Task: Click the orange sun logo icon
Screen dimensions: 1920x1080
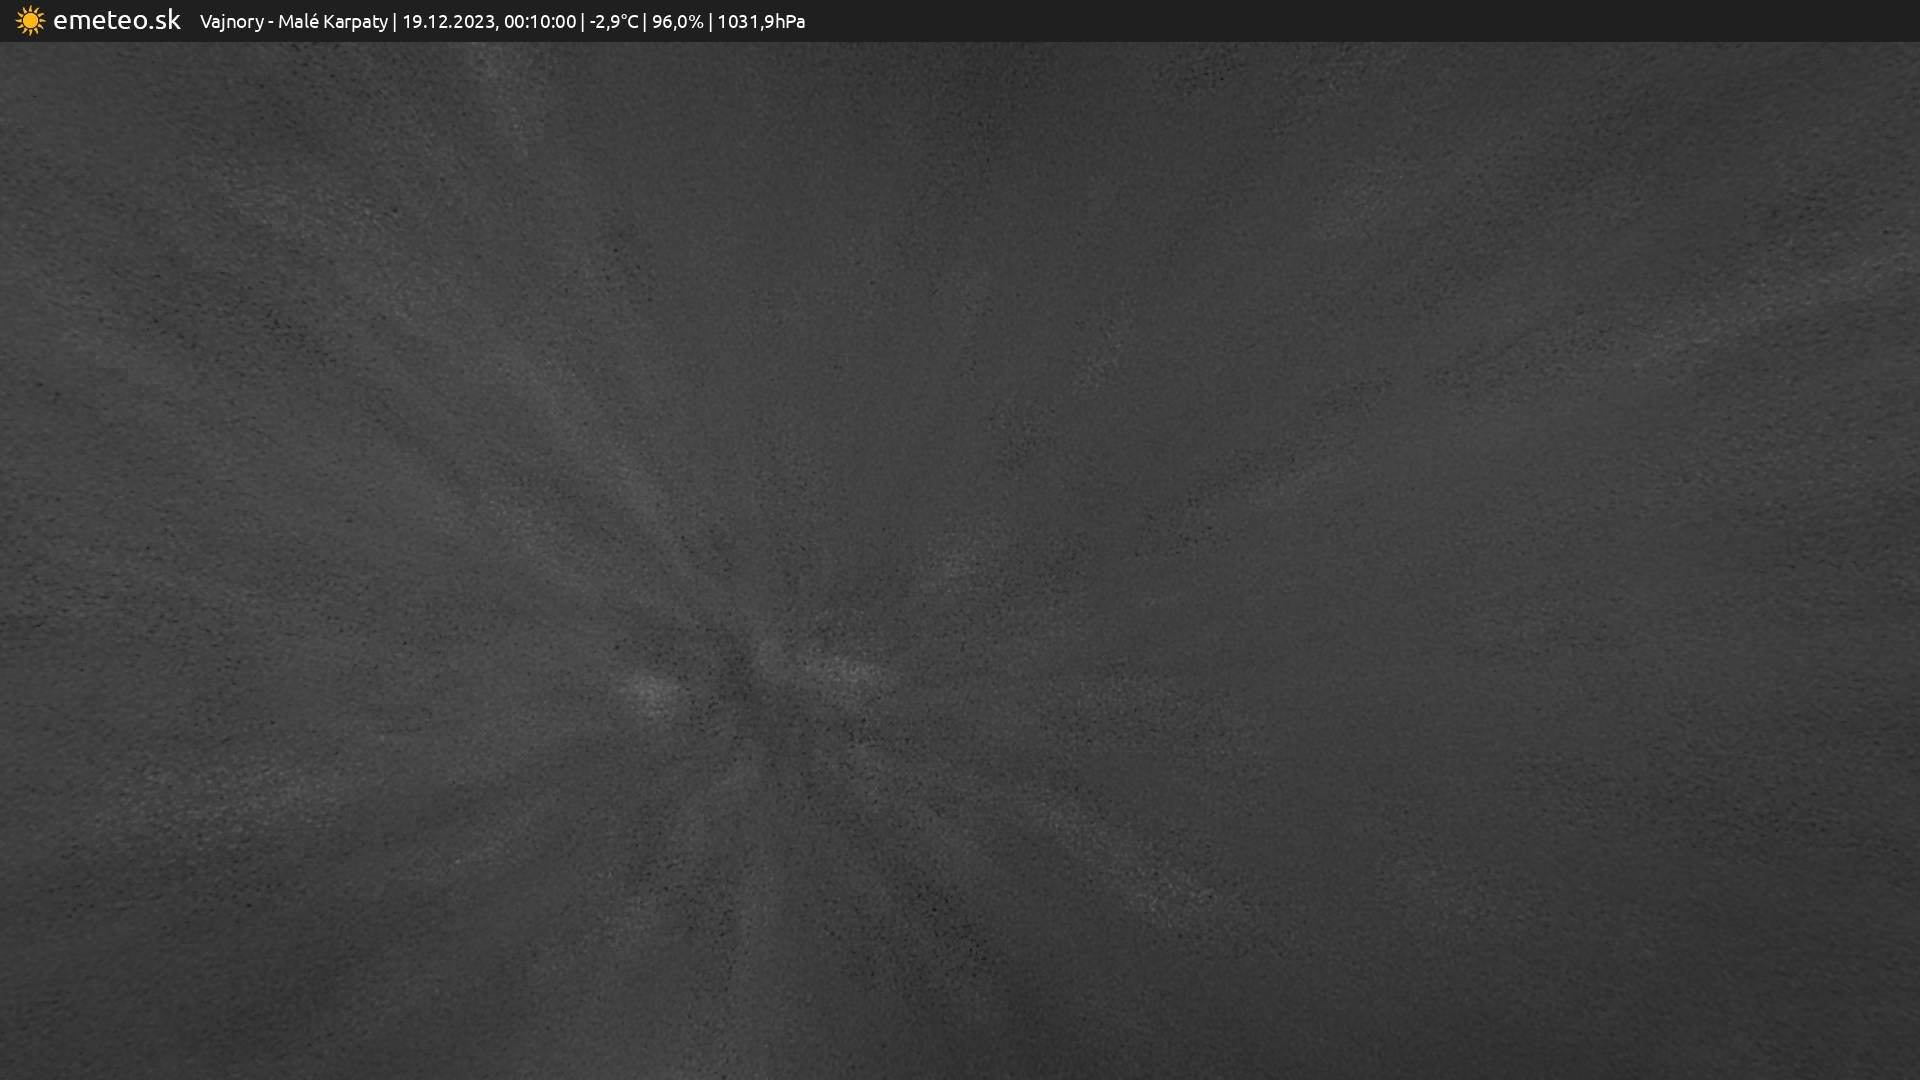Action: coord(30,21)
